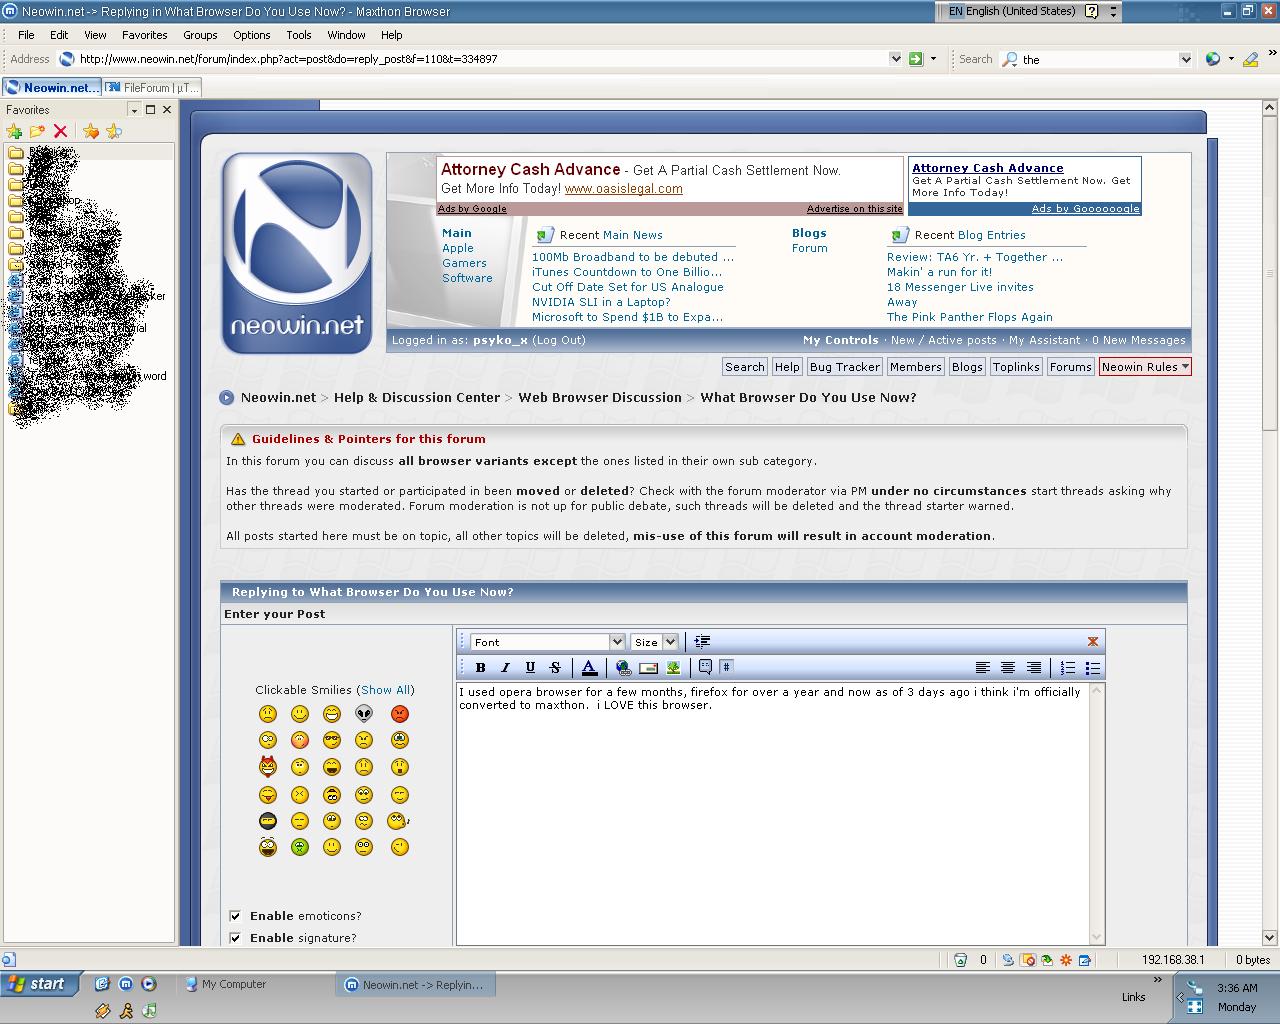
Task: Insert a hyperlink using the globe icon
Action: click(623, 668)
